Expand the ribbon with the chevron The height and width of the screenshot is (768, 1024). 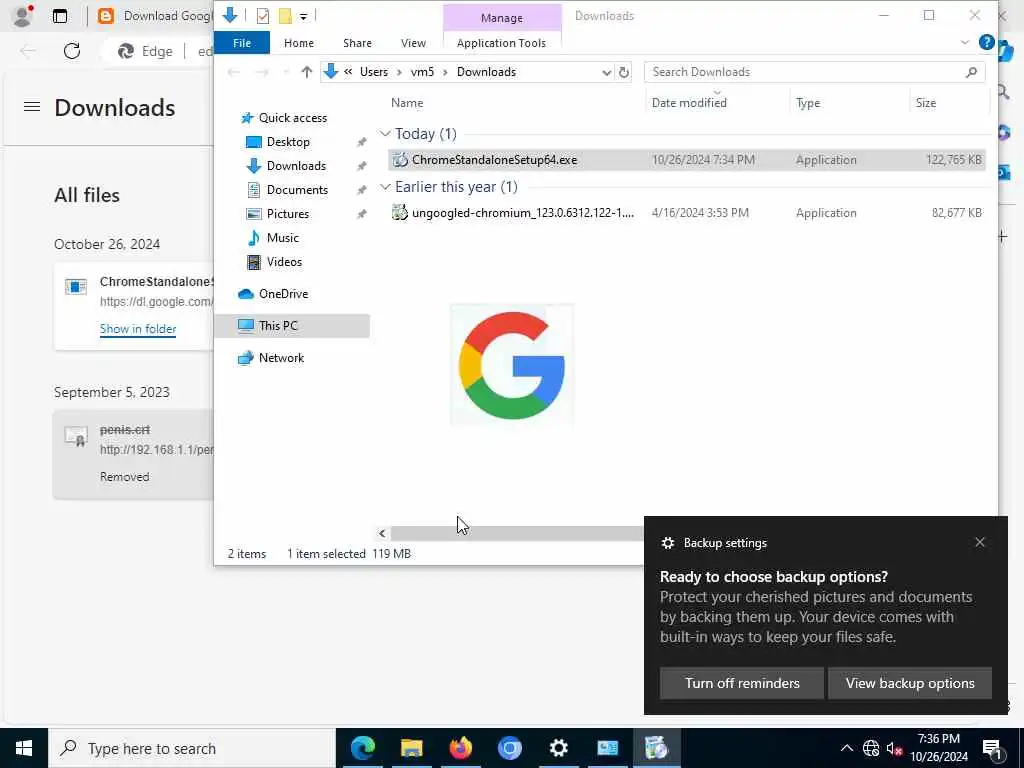pos(965,42)
